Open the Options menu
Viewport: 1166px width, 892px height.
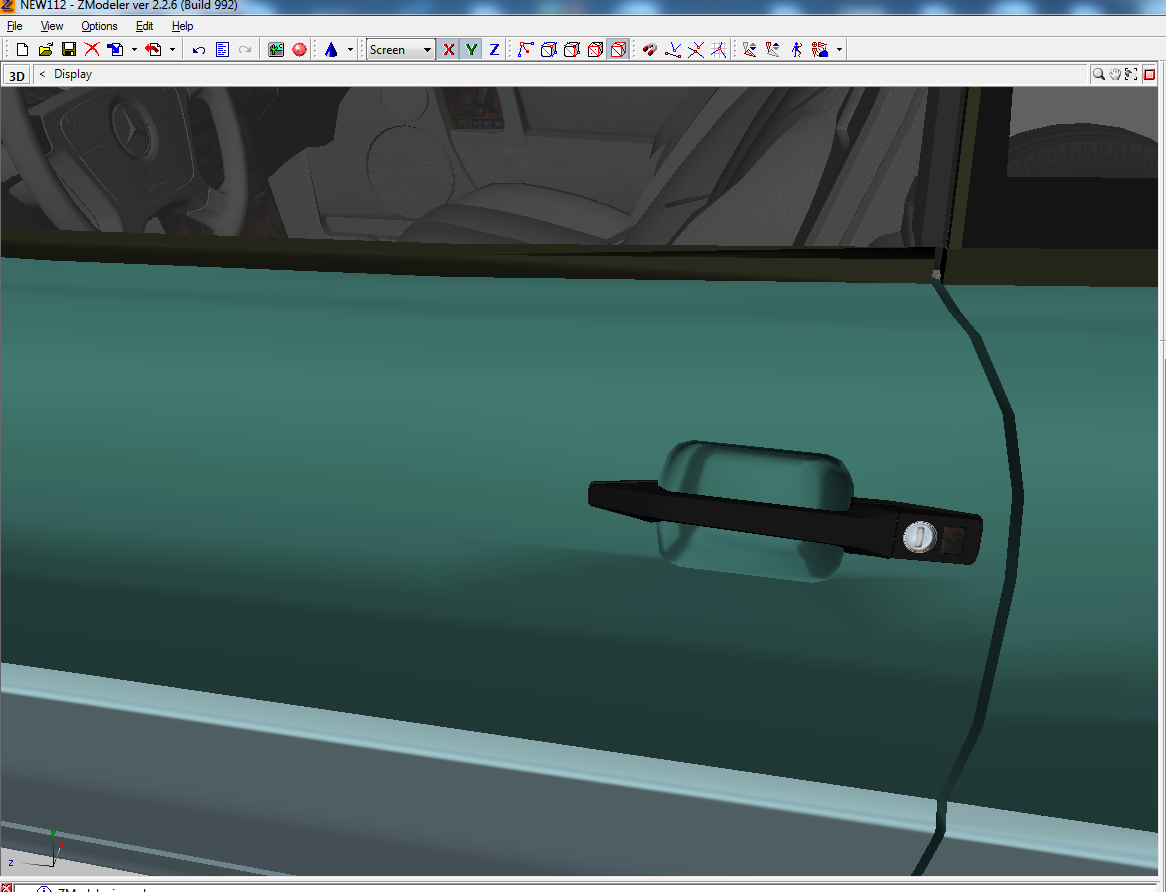click(x=99, y=26)
